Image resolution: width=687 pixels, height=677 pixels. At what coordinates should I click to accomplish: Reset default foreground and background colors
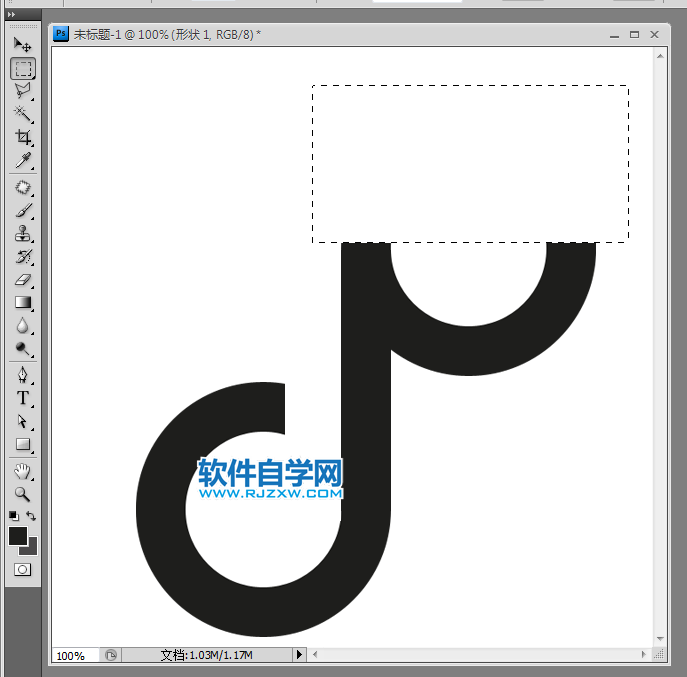click(14, 516)
